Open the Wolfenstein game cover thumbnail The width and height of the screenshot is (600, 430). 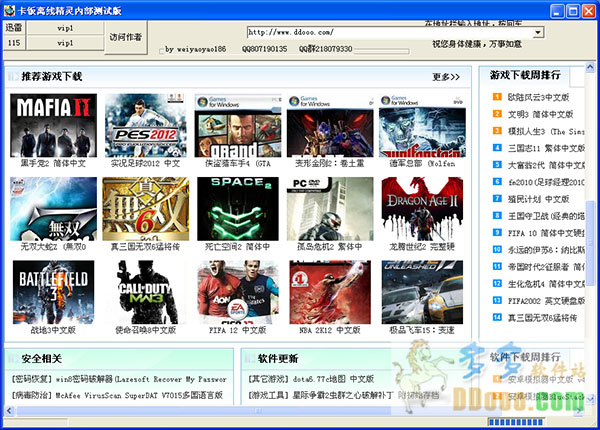pyautogui.click(x=422, y=125)
